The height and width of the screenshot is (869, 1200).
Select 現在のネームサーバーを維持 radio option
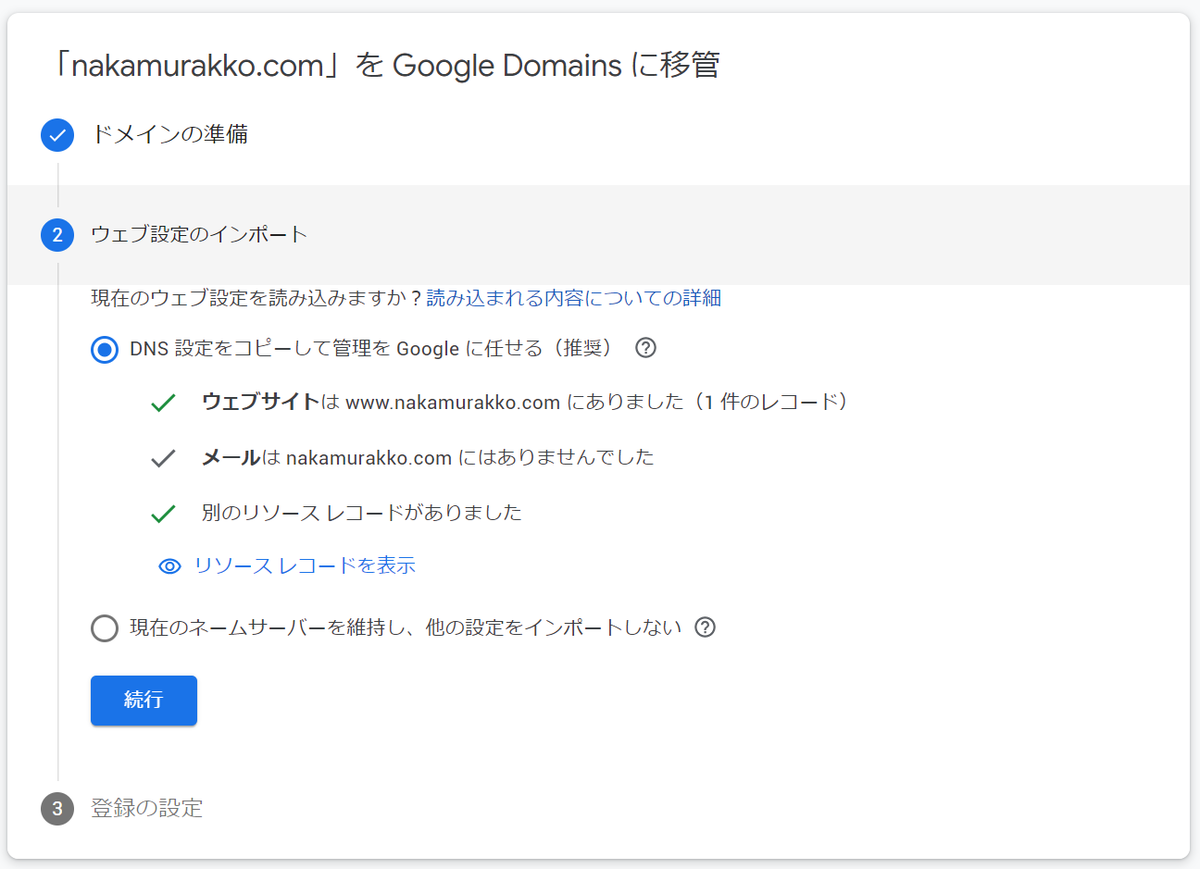point(105,629)
